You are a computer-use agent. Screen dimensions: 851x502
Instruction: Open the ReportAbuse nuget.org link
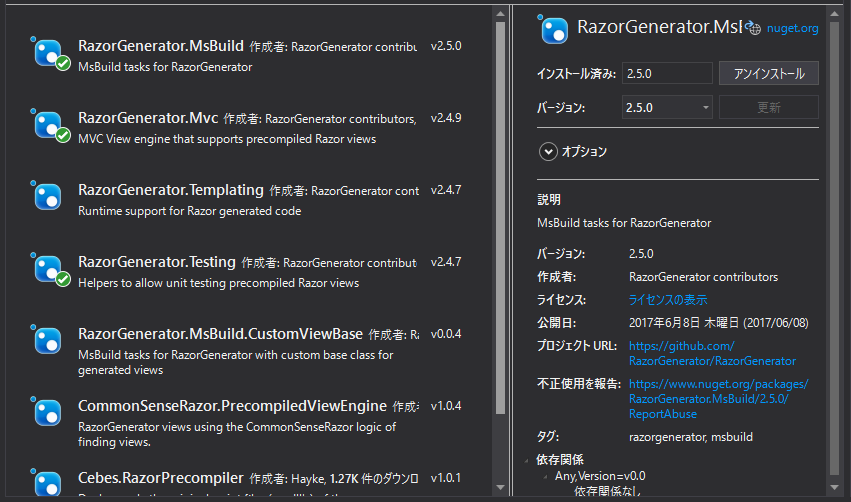[x=718, y=399]
